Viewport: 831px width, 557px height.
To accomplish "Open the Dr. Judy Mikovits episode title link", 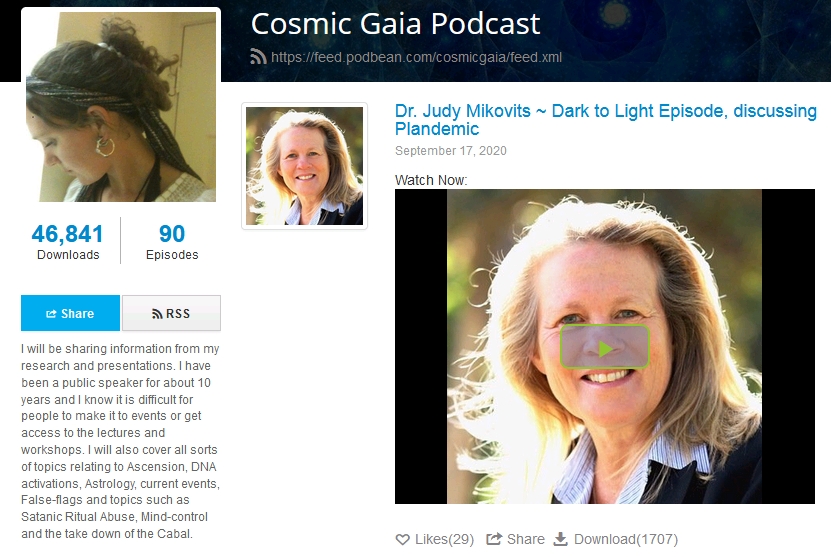I will click(606, 120).
